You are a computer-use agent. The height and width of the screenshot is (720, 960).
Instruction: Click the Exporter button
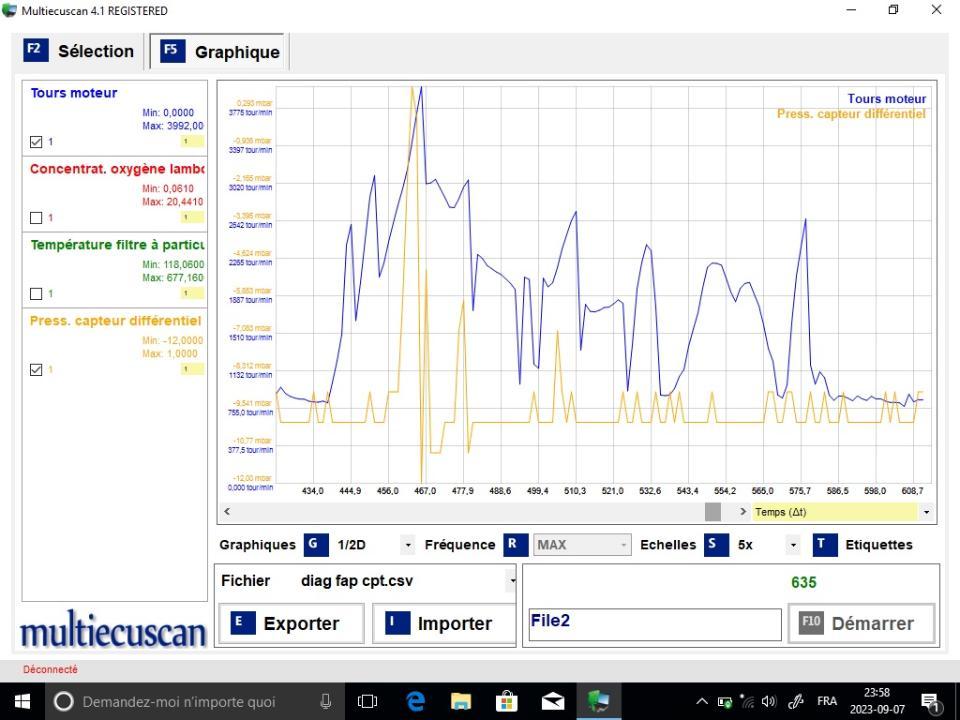coord(291,624)
